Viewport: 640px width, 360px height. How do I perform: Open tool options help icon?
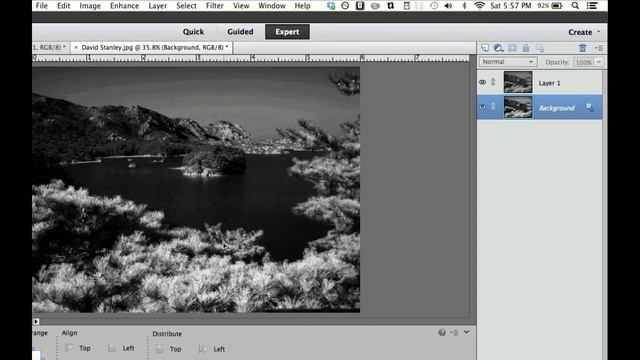coord(442,333)
